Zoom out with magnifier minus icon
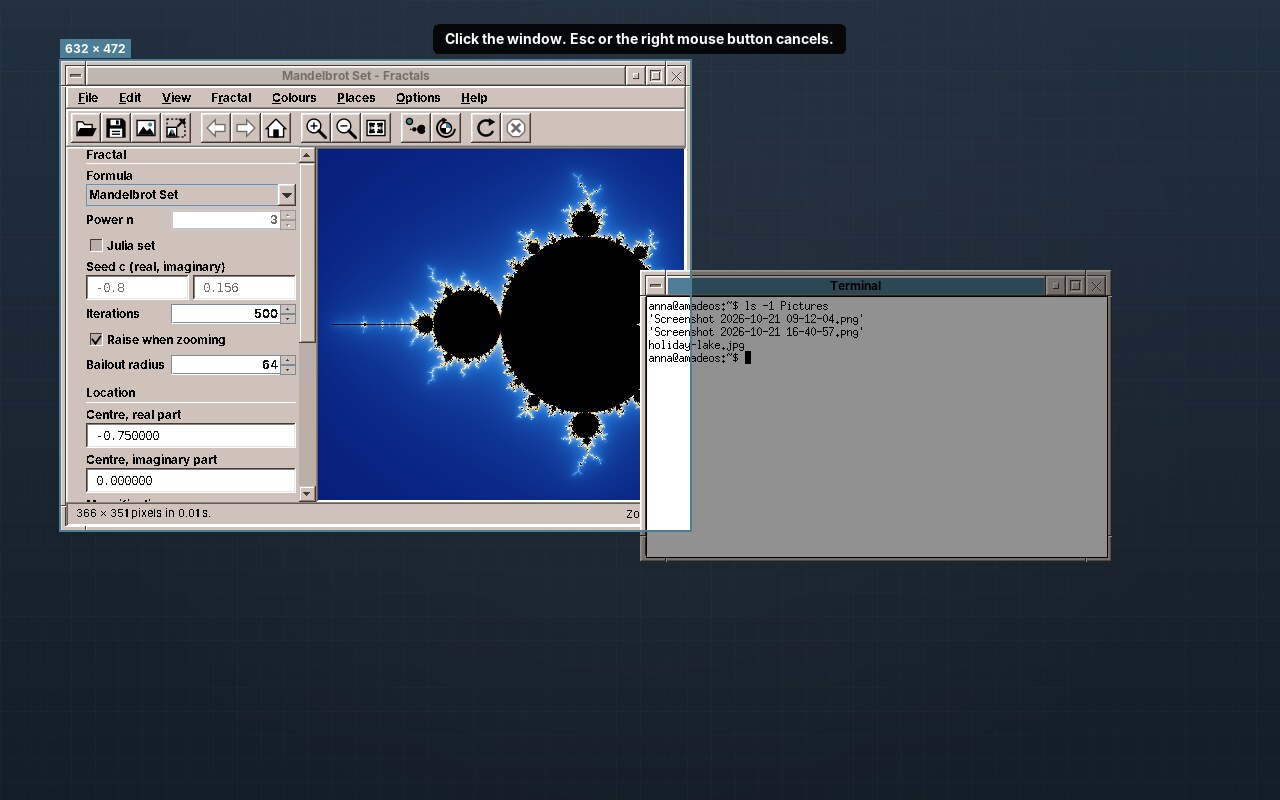 pos(346,128)
